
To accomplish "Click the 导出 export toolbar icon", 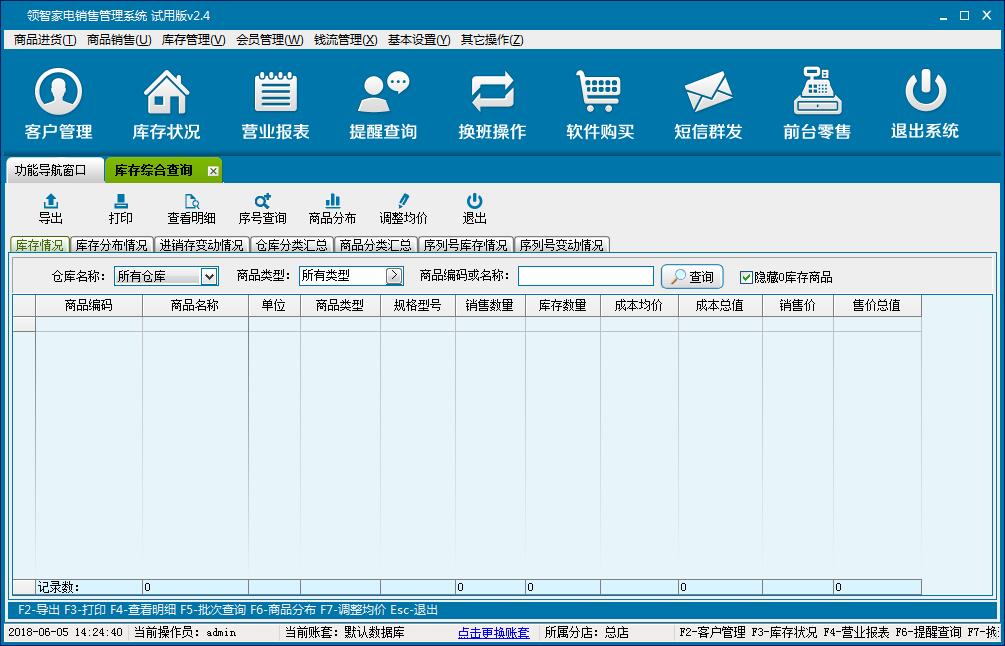I will [51, 209].
